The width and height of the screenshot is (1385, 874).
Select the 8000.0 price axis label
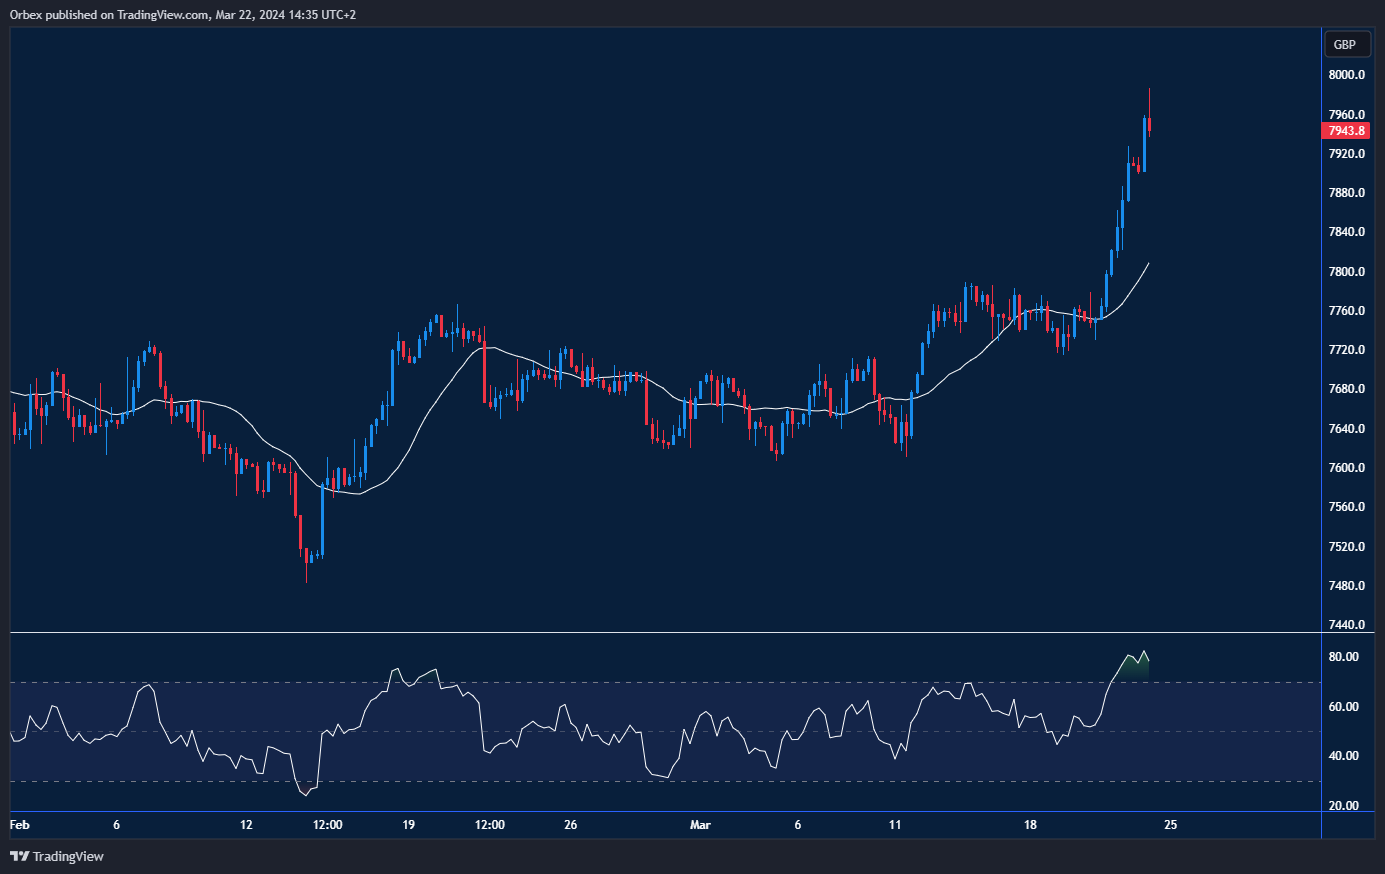coord(1346,75)
